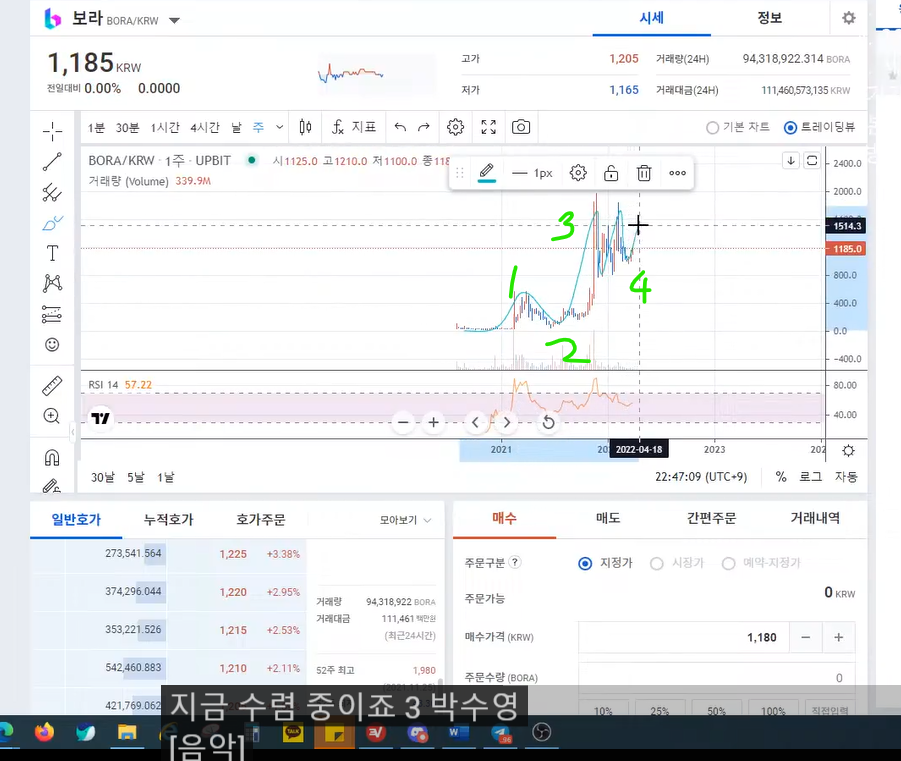Image resolution: width=901 pixels, height=761 pixels.
Task: Select the trend line drawing tool
Action: click(52, 162)
